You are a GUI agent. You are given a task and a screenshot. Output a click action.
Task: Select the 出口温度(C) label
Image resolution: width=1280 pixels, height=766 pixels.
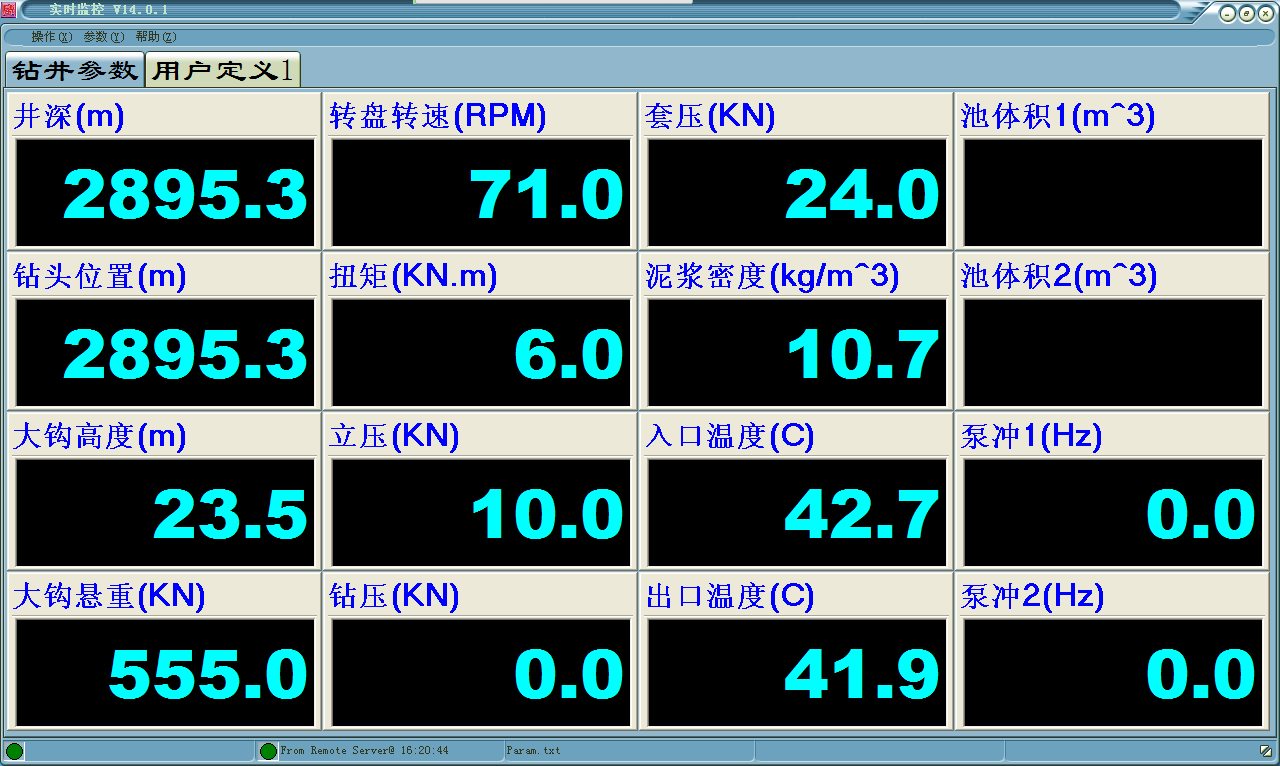(730, 597)
